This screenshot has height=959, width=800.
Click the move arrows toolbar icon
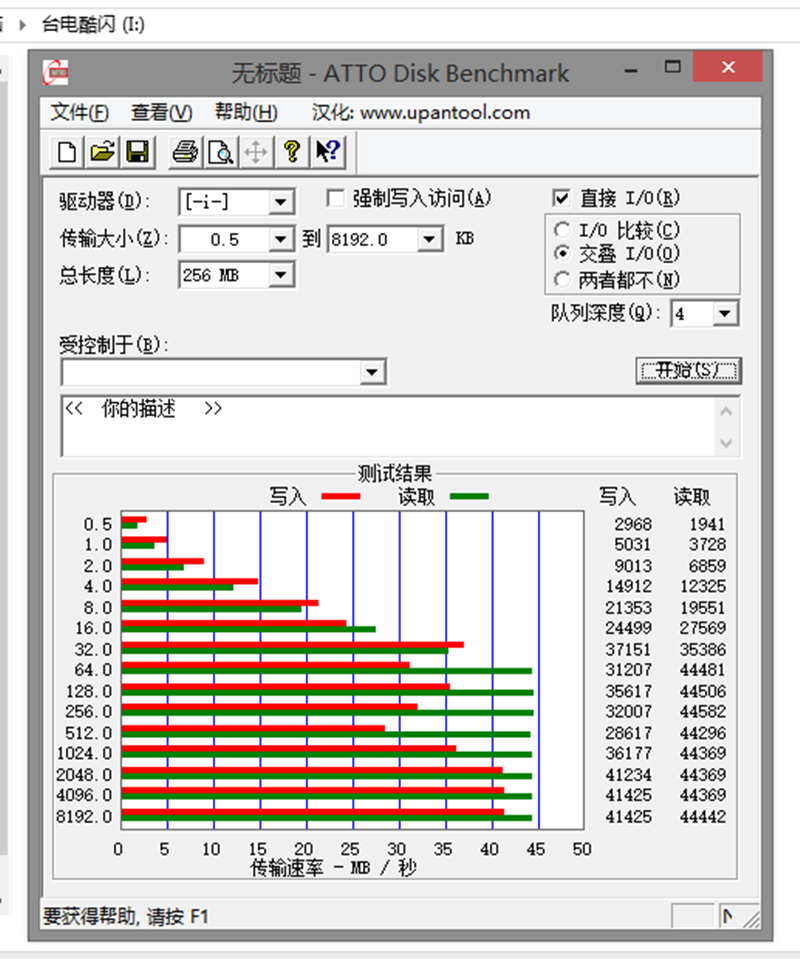256,152
